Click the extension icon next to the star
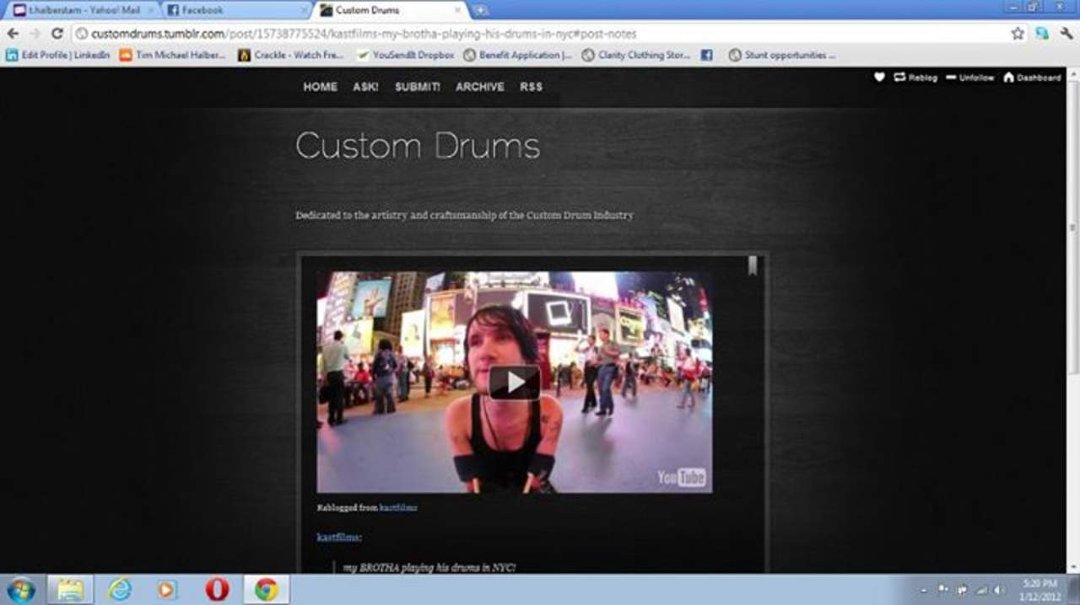 pyautogui.click(x=1041, y=33)
